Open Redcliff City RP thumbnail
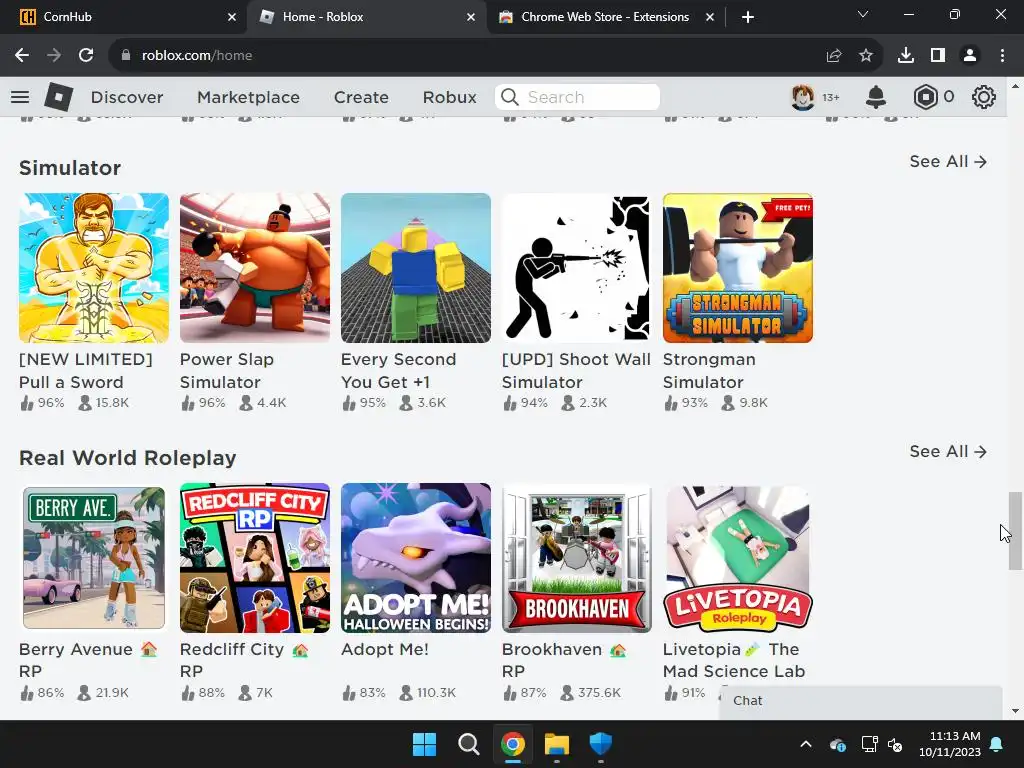This screenshot has width=1024, height=768. [255, 558]
